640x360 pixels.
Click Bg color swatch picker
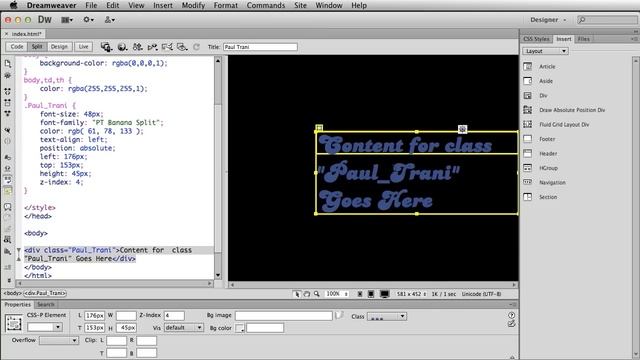click(x=240, y=328)
